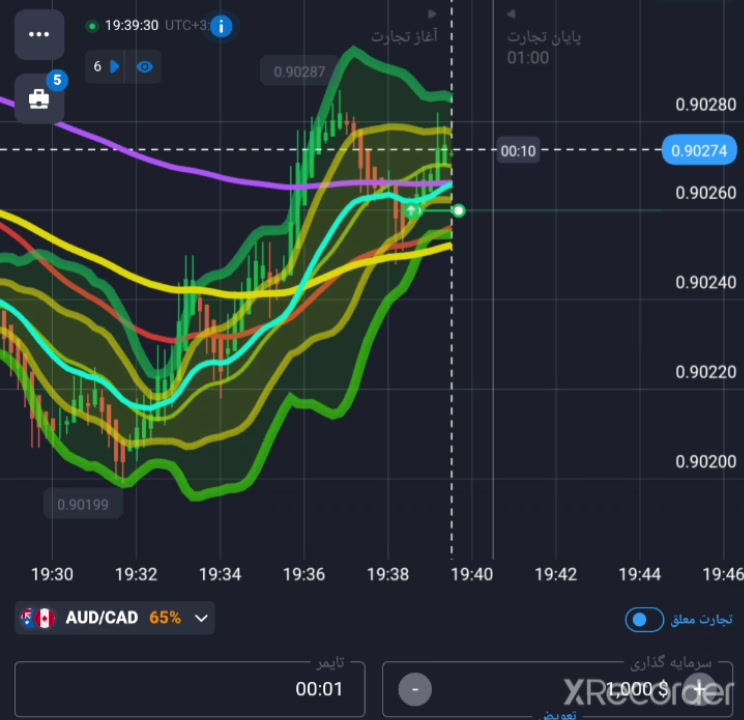The image size is (744, 720).
Task: Click the آغاز تجارت start-of-trade arrow
Action: tap(432, 14)
